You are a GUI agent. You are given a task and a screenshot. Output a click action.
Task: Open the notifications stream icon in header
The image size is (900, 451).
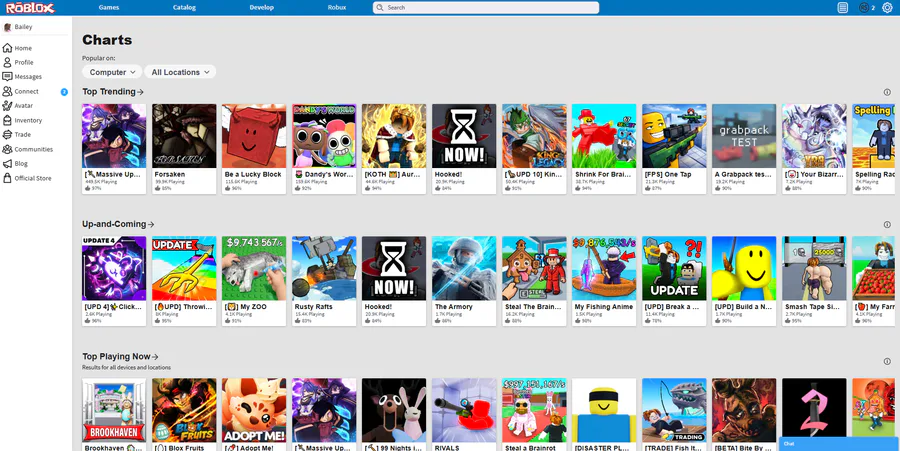[x=843, y=7]
